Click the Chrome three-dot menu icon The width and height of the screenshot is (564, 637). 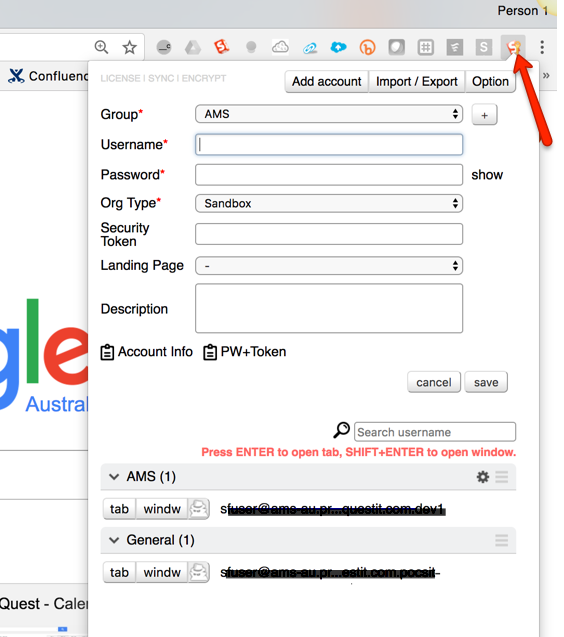click(x=542, y=47)
